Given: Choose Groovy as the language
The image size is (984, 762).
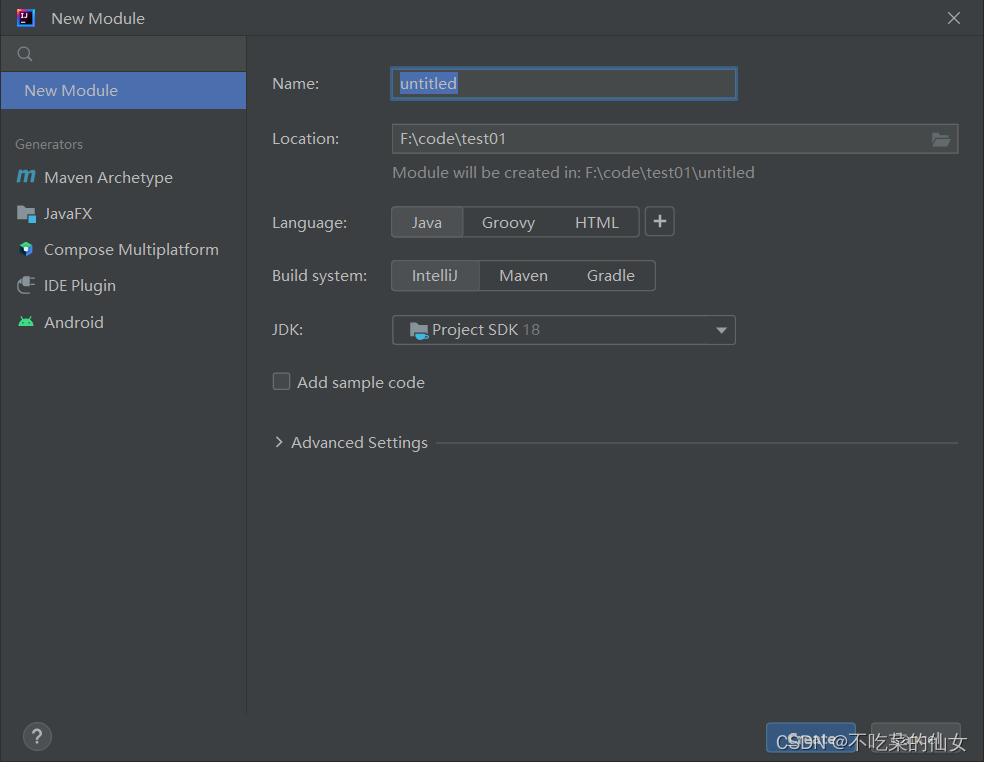Looking at the screenshot, I should pyautogui.click(x=508, y=222).
